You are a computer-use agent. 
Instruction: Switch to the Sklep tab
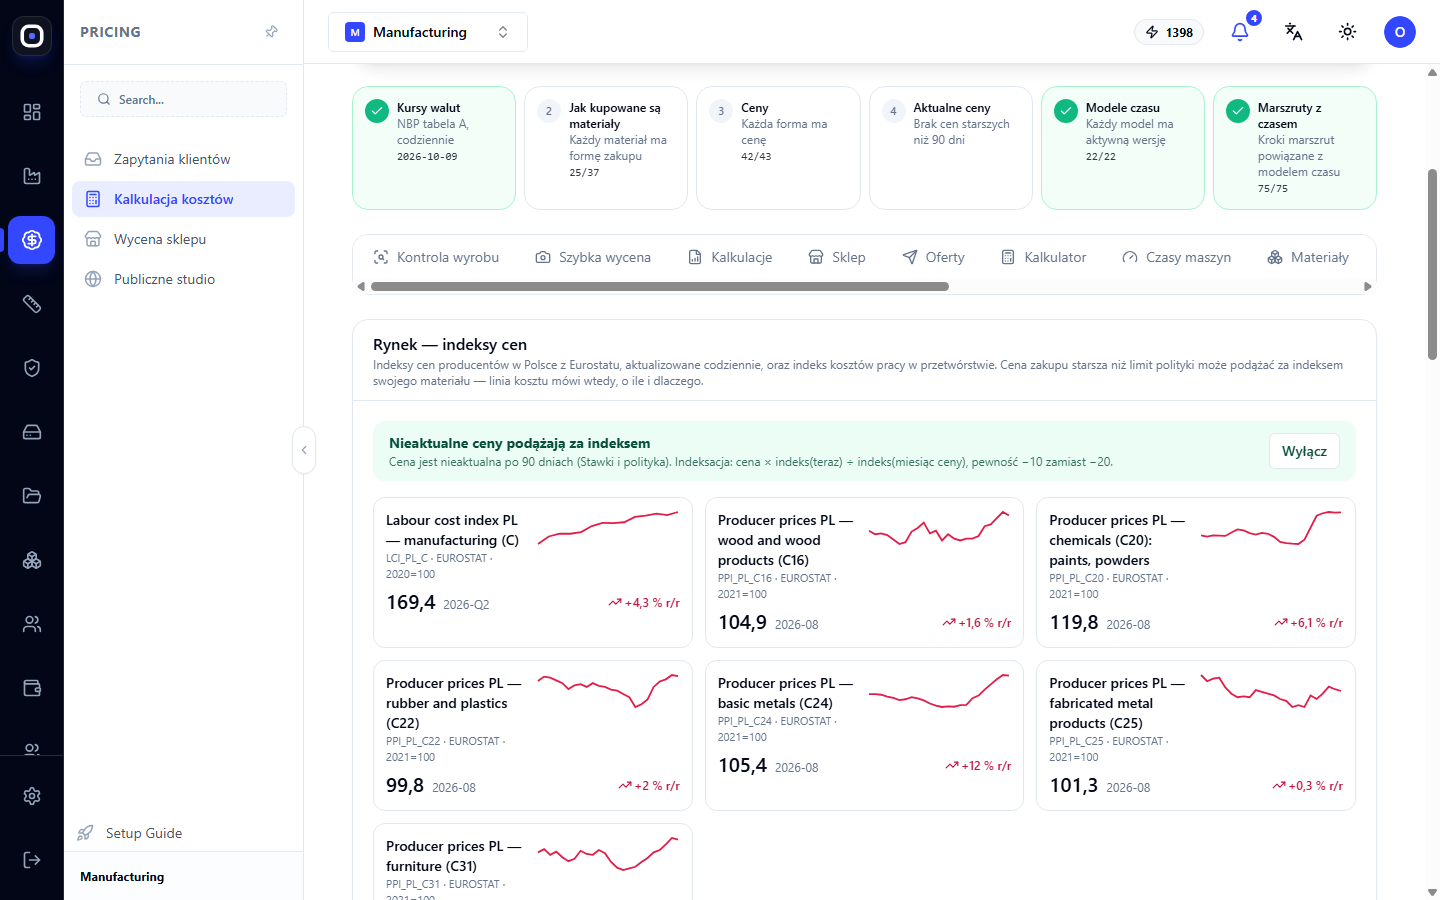point(837,257)
